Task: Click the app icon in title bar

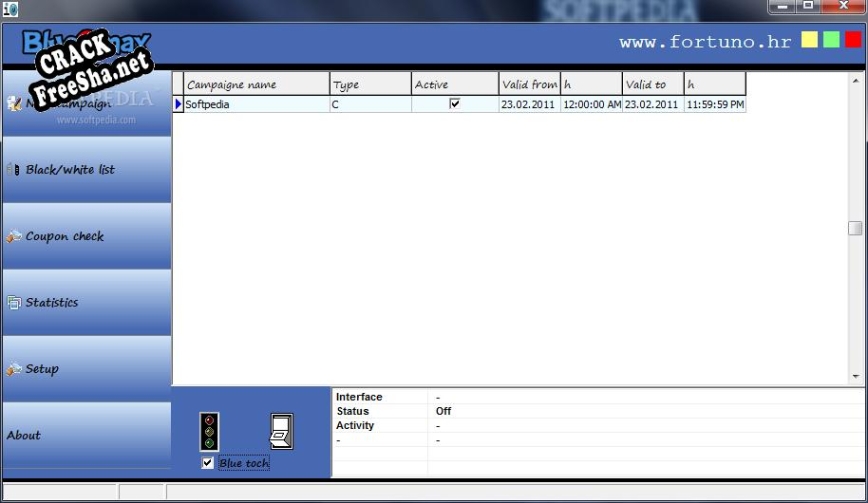Action: (10, 8)
